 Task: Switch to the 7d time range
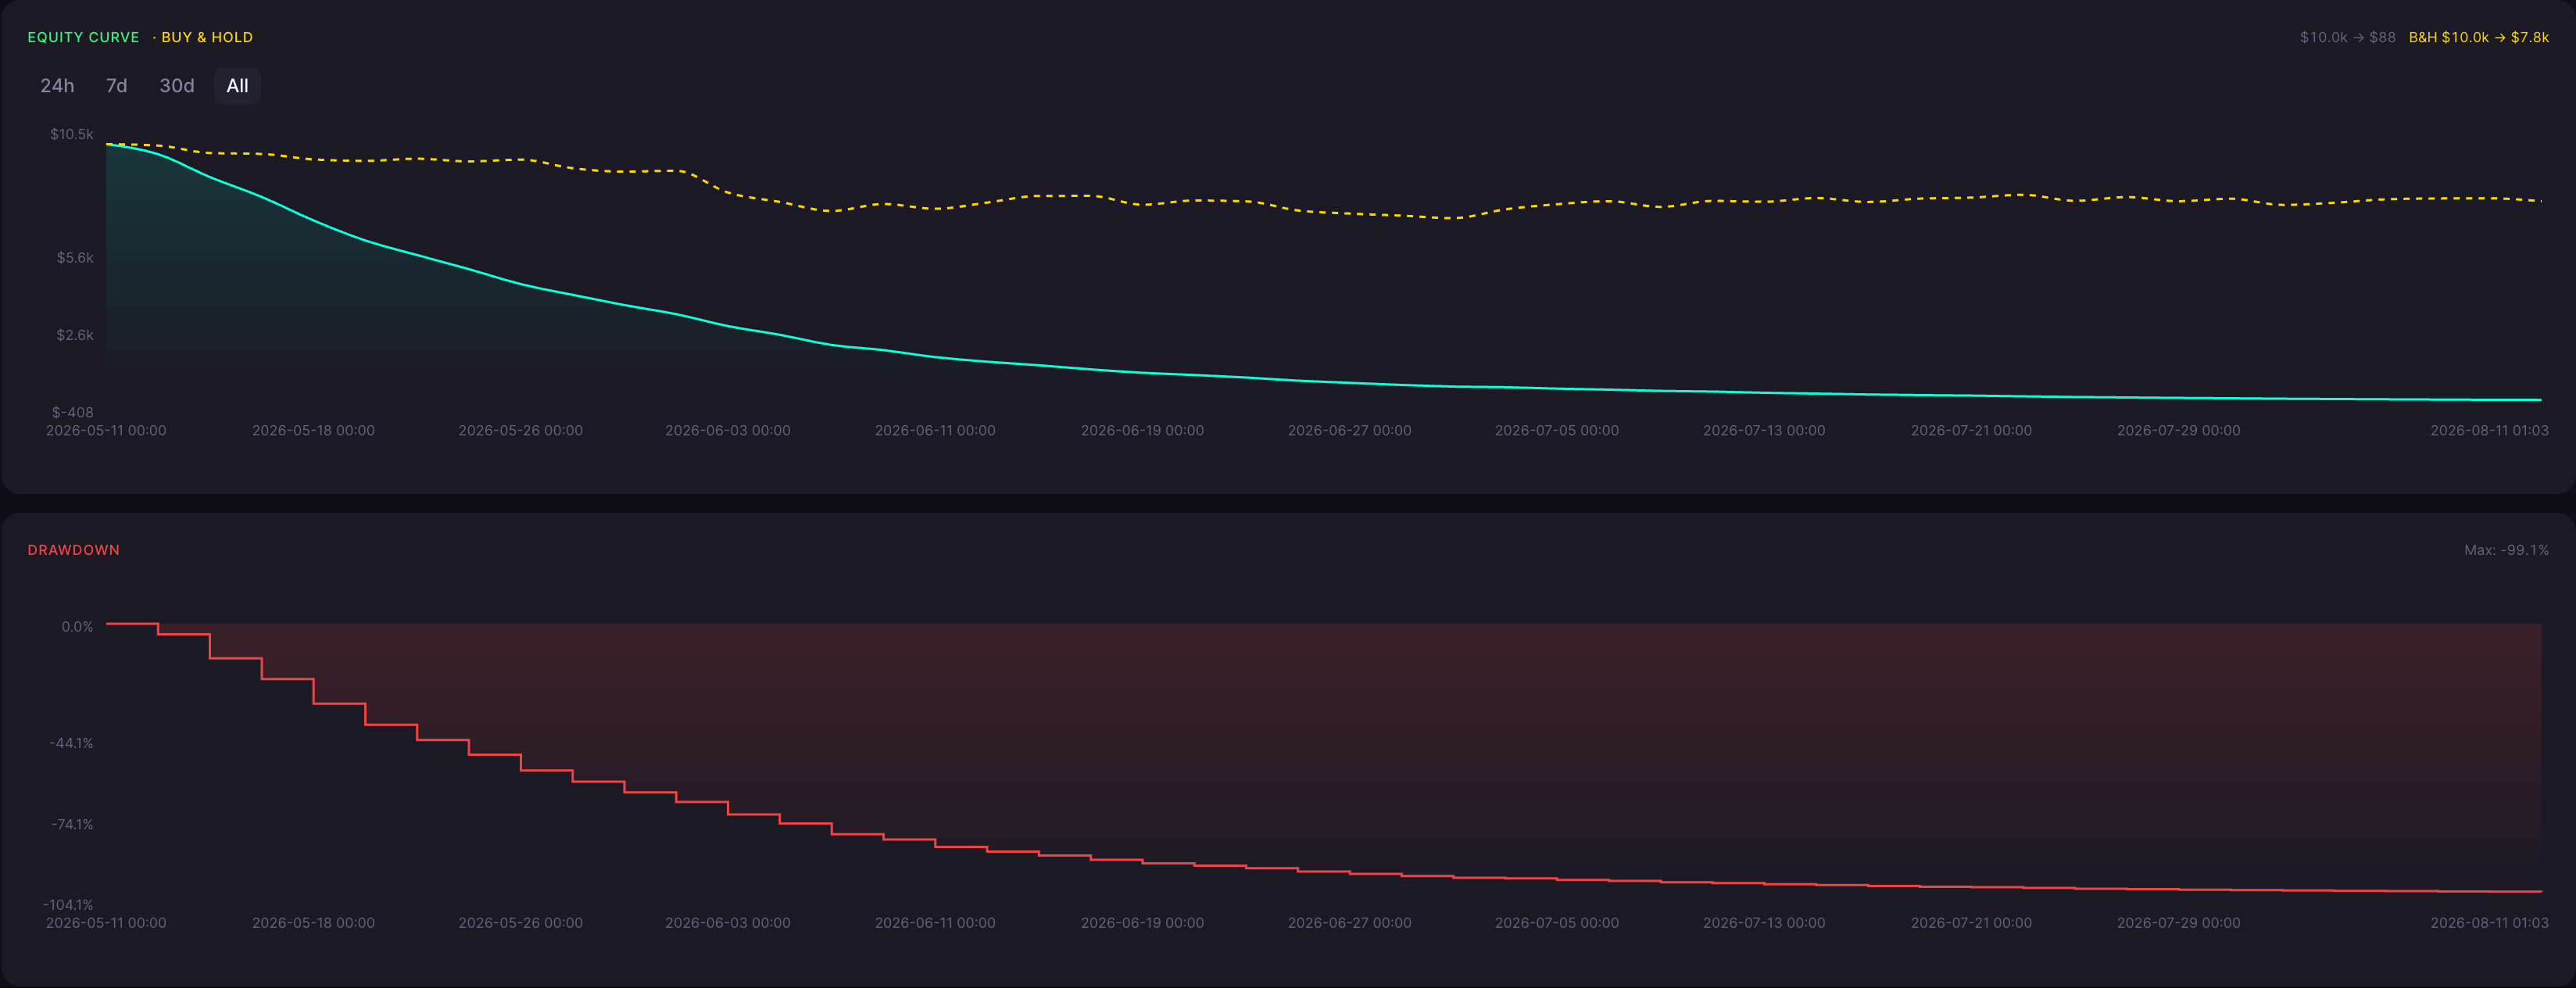tap(117, 86)
